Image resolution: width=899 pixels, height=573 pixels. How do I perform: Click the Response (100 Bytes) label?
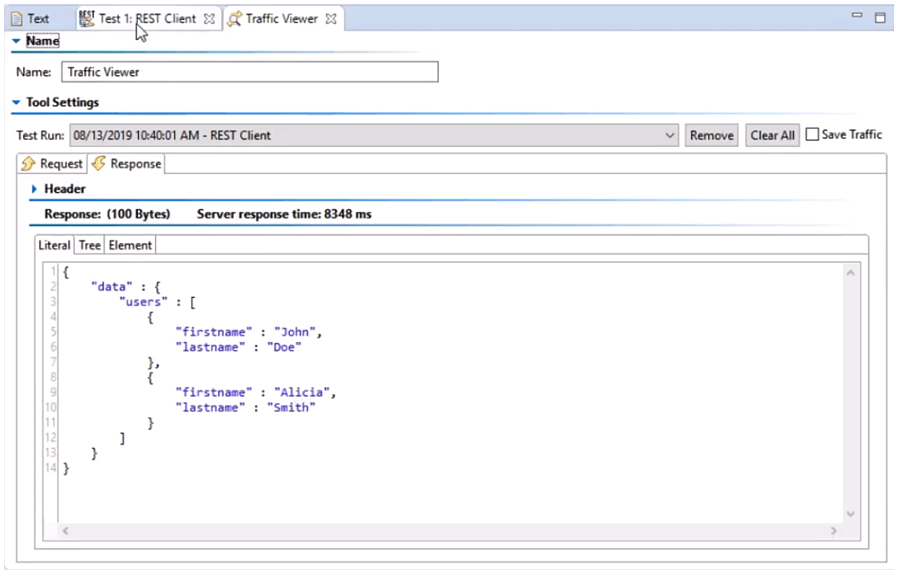pos(107,215)
